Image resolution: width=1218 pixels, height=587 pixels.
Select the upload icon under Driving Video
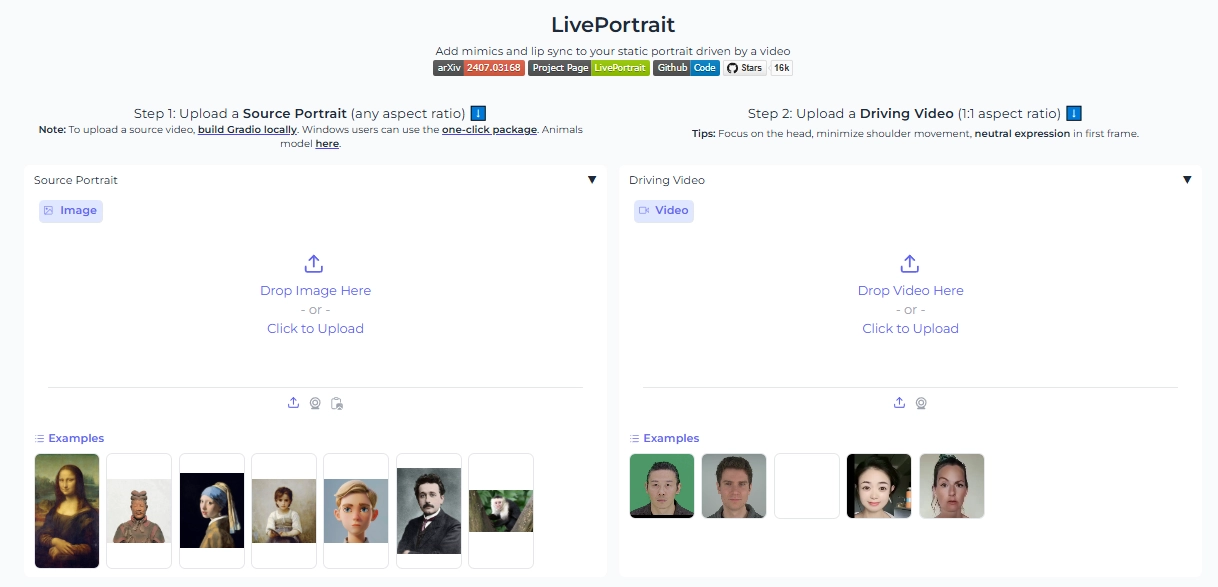click(x=898, y=403)
